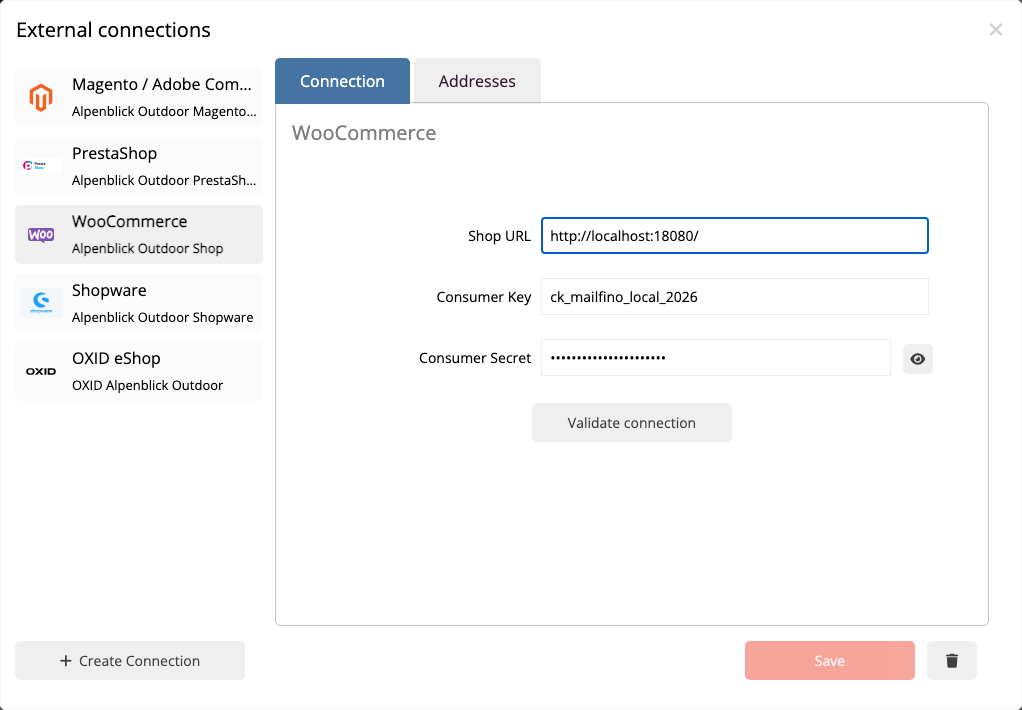Select the Shopware connection name

point(109,290)
